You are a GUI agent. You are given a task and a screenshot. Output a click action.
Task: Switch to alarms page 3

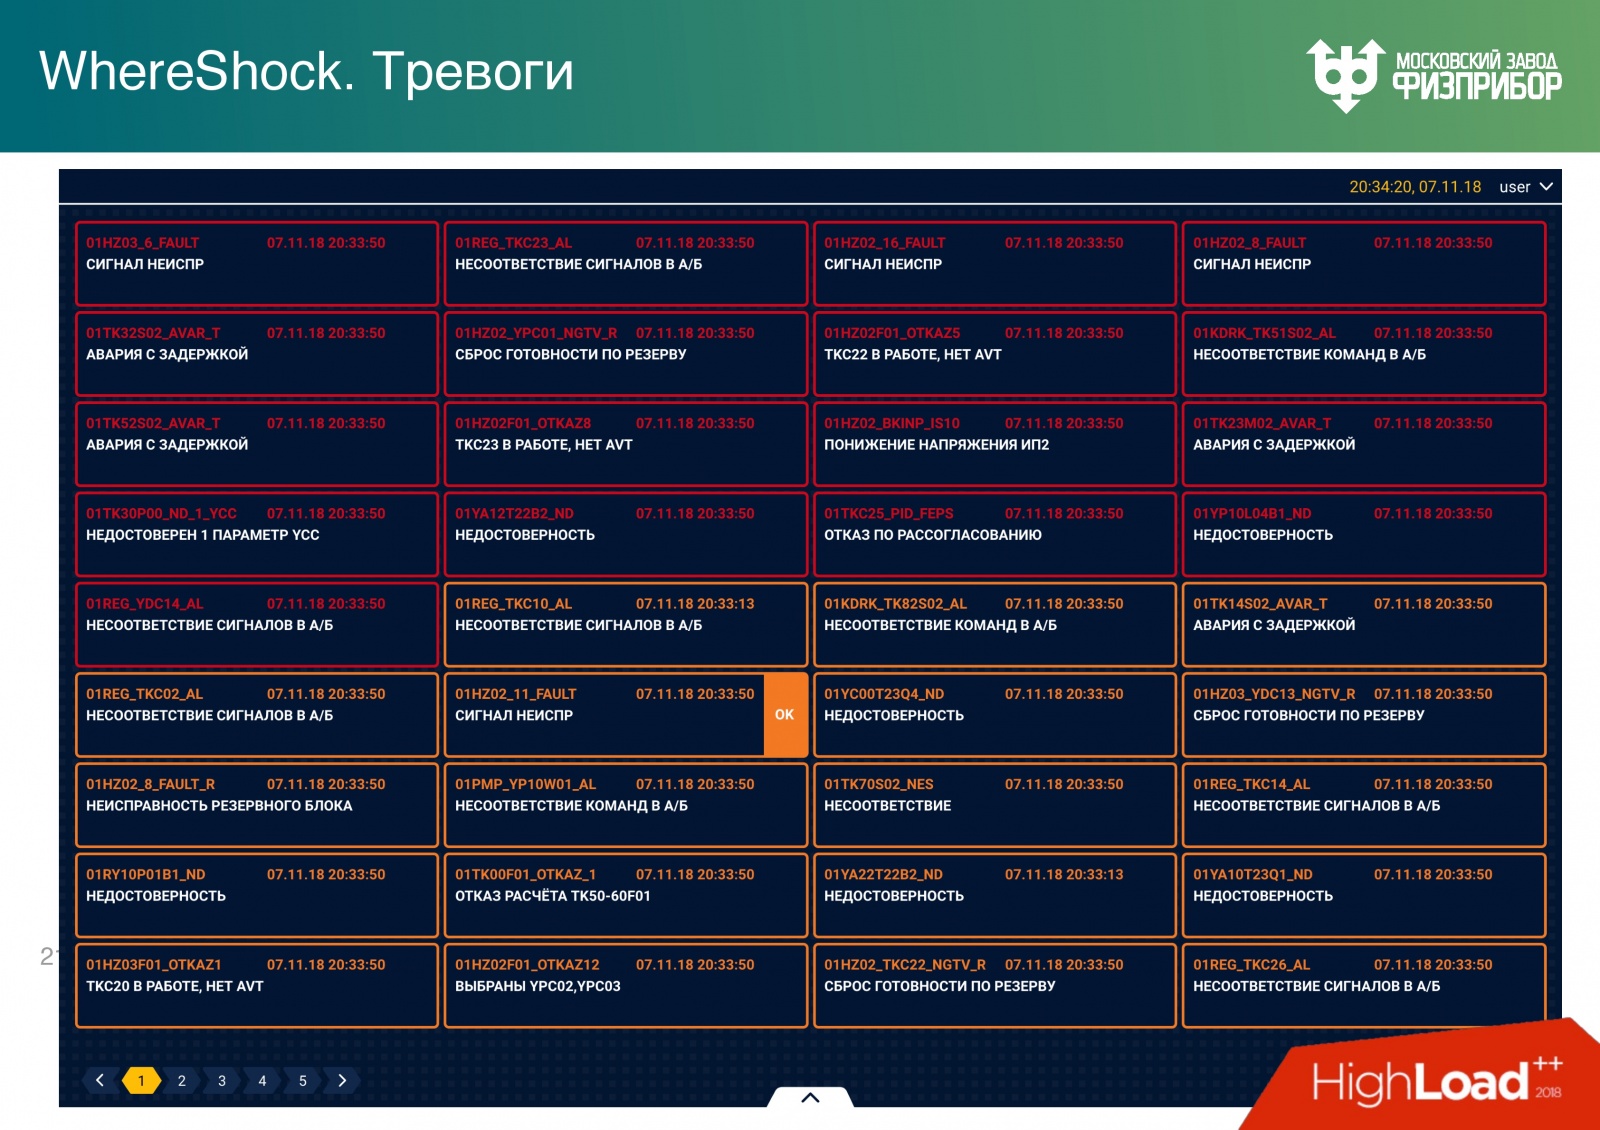(x=221, y=1081)
